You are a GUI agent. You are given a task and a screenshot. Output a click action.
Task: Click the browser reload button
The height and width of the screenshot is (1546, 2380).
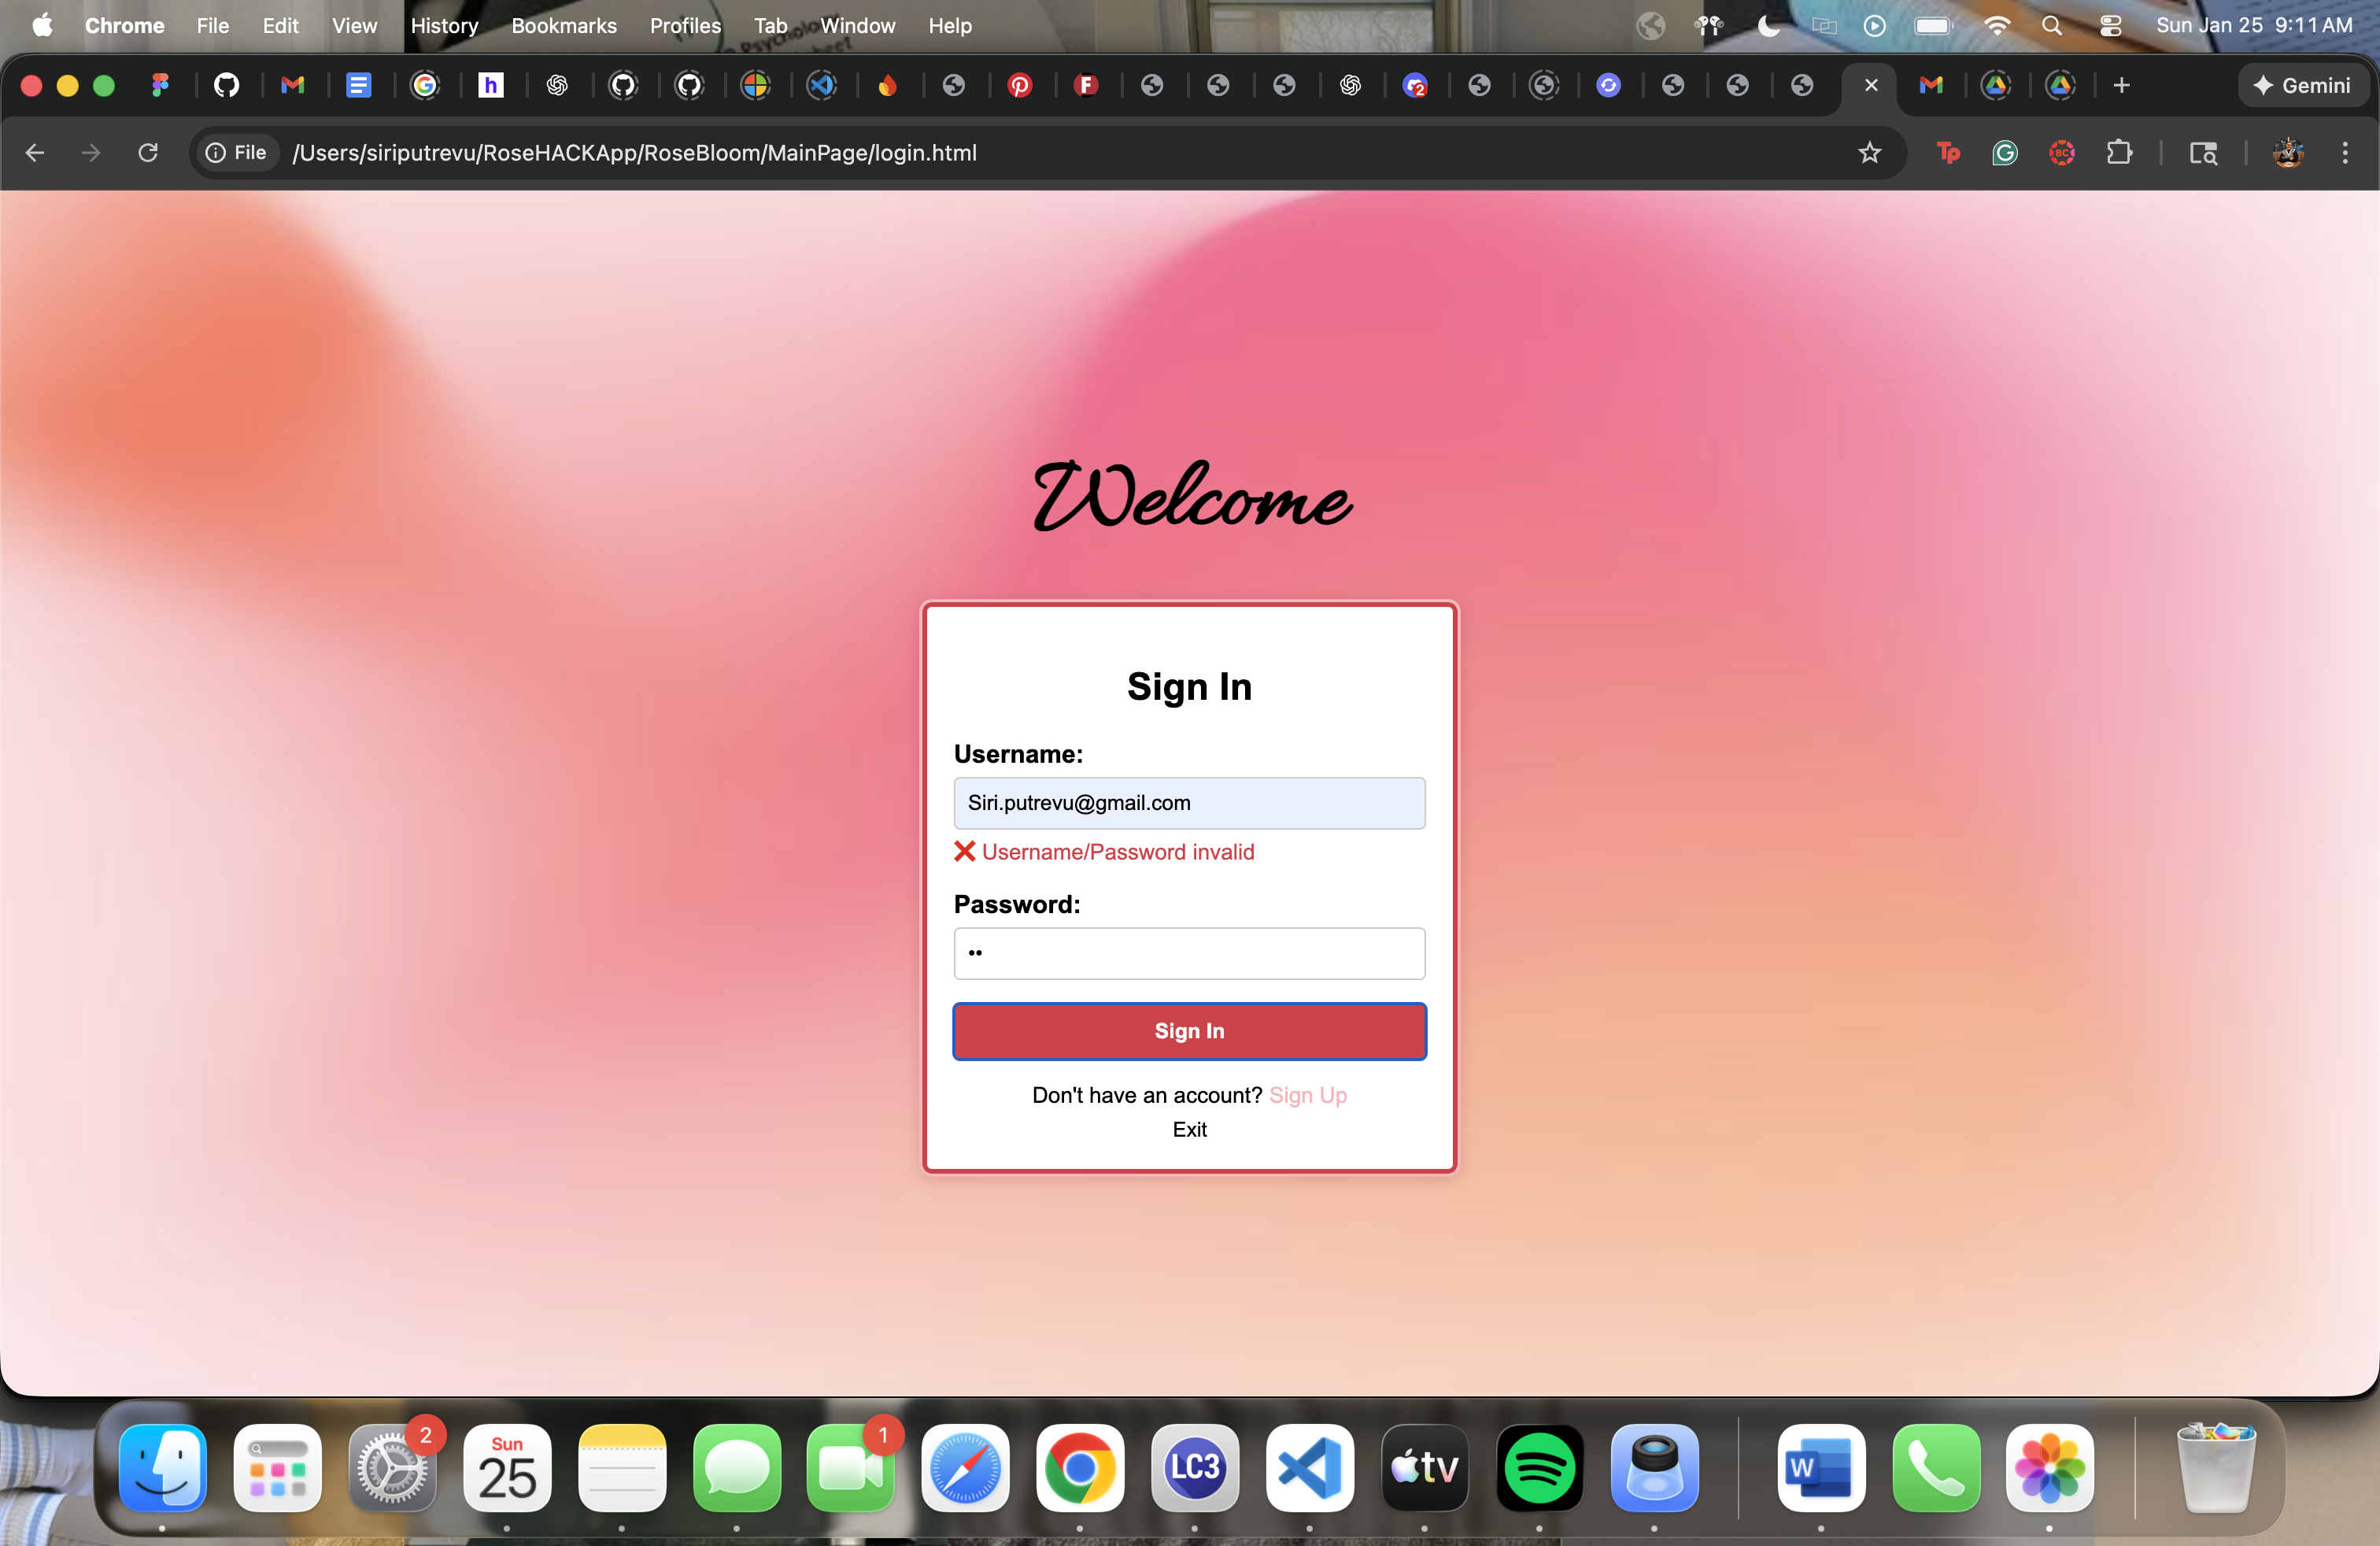tap(148, 153)
